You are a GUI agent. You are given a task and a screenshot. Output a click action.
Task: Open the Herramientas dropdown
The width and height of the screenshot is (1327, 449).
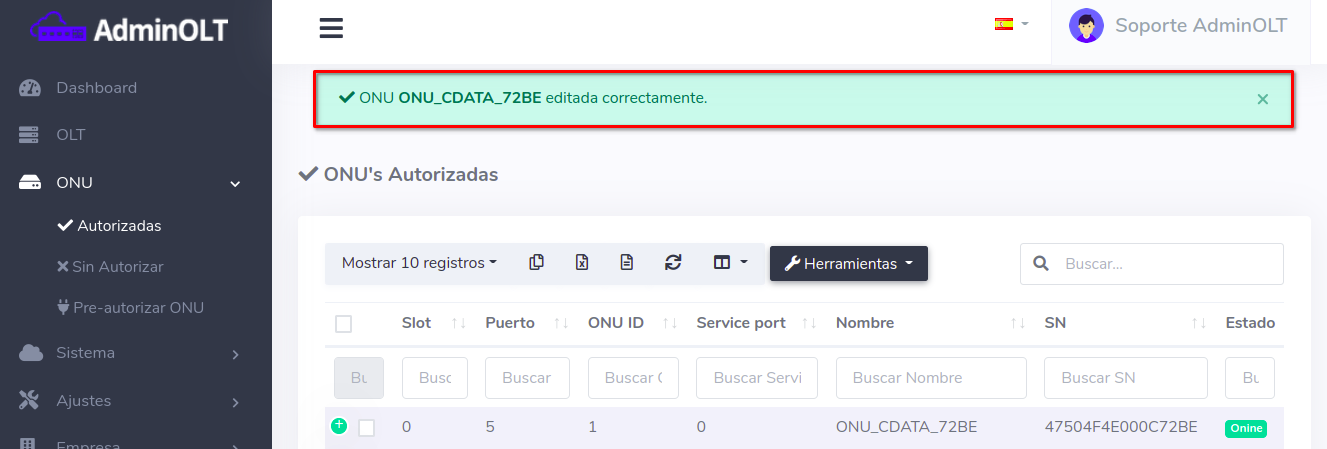[848, 264]
